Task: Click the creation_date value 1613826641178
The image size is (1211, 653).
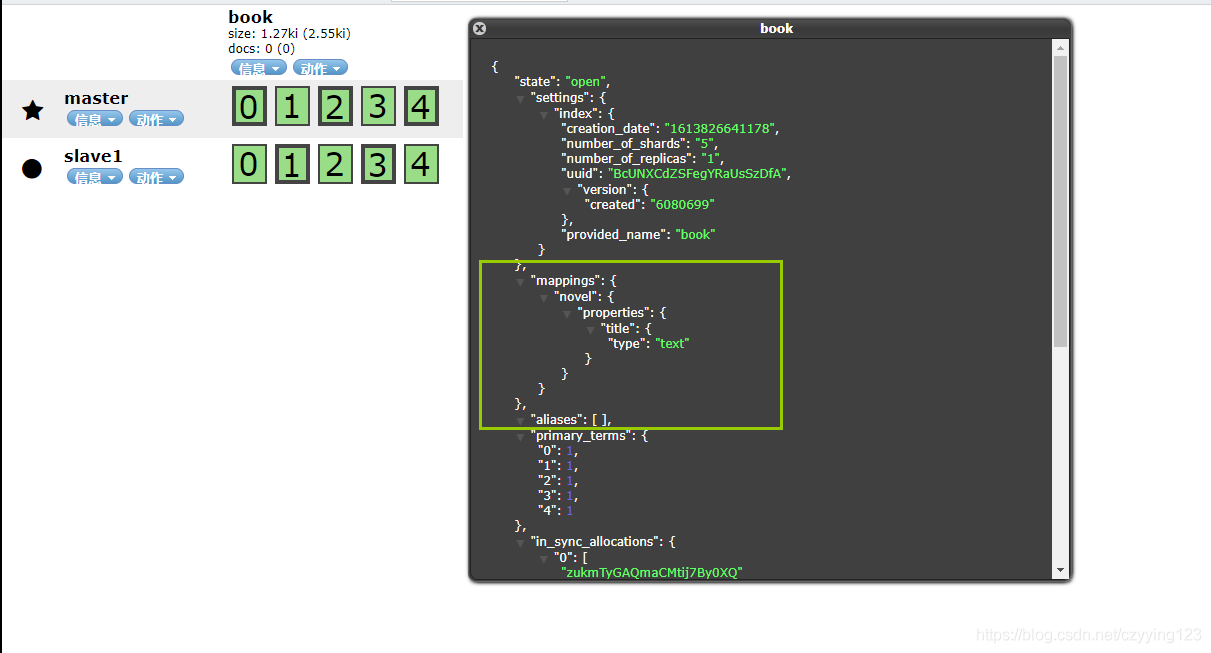Action: click(x=722, y=129)
